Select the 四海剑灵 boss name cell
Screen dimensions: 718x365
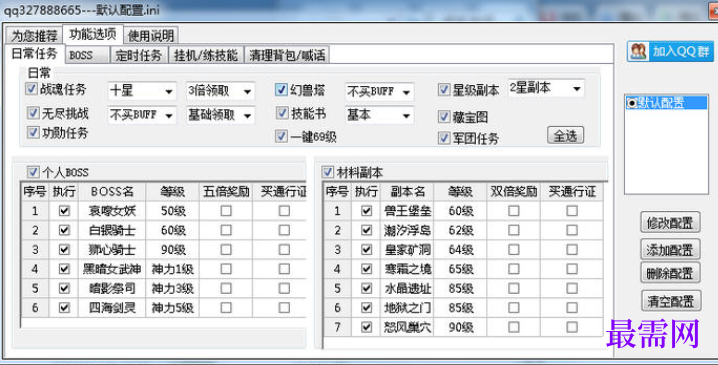tap(112, 308)
